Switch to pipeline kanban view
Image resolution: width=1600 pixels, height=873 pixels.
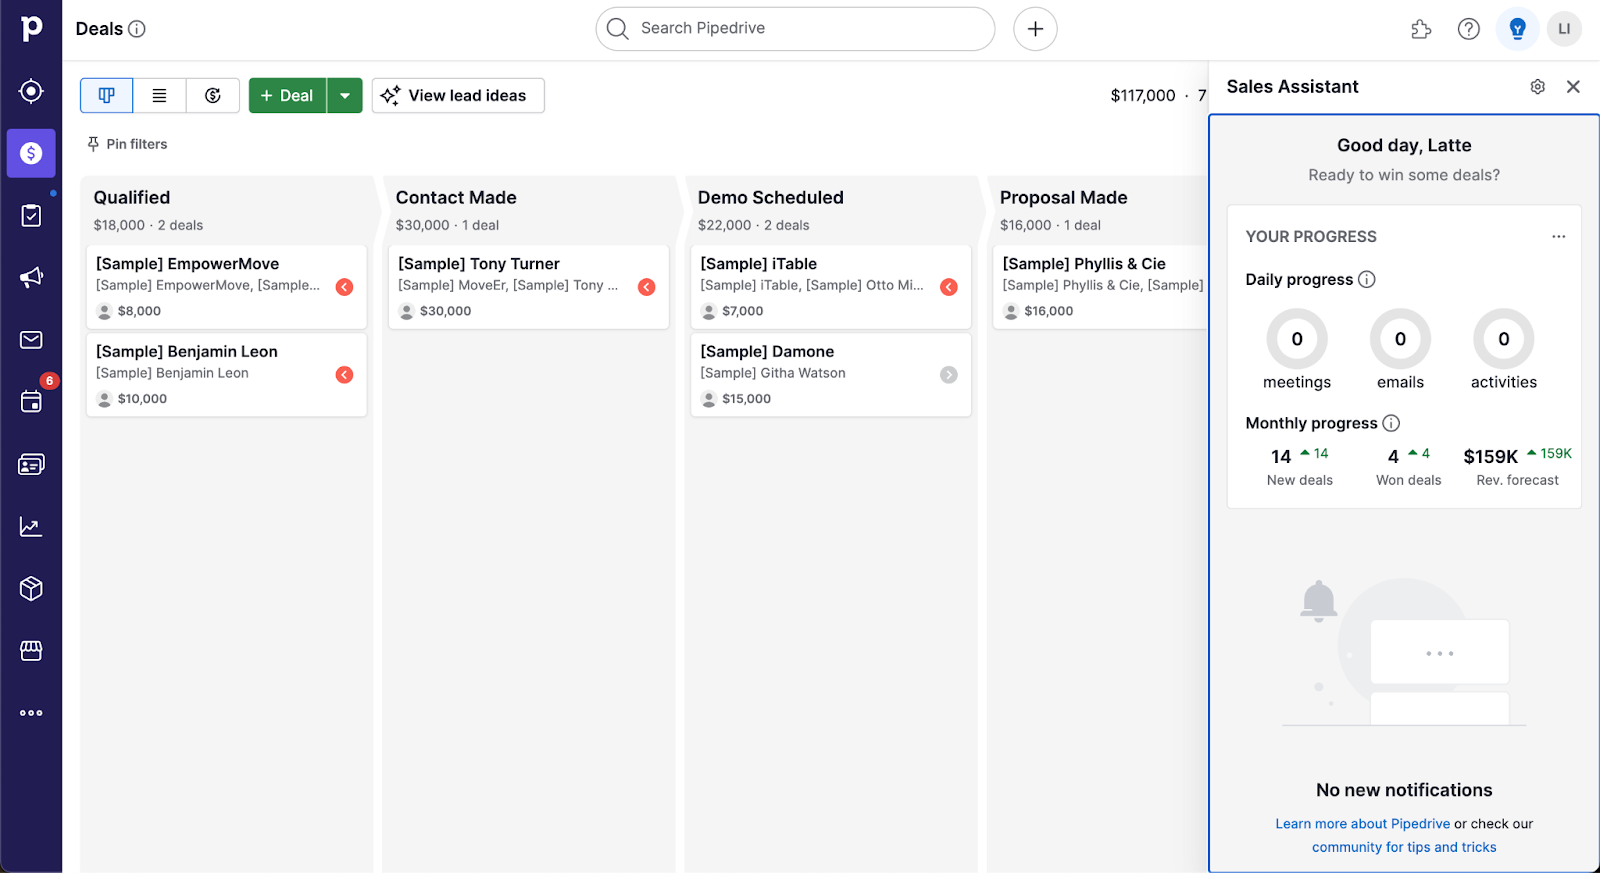[106, 95]
